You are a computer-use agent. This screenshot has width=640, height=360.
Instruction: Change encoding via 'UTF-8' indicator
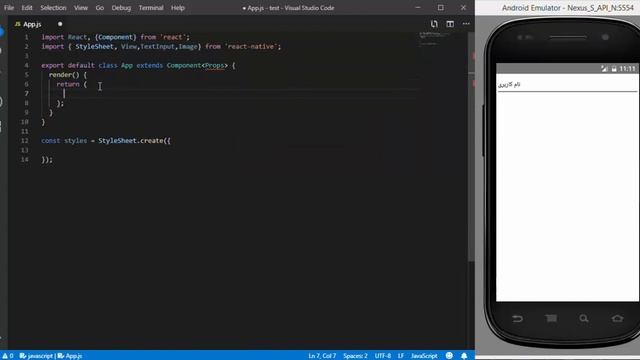382,356
